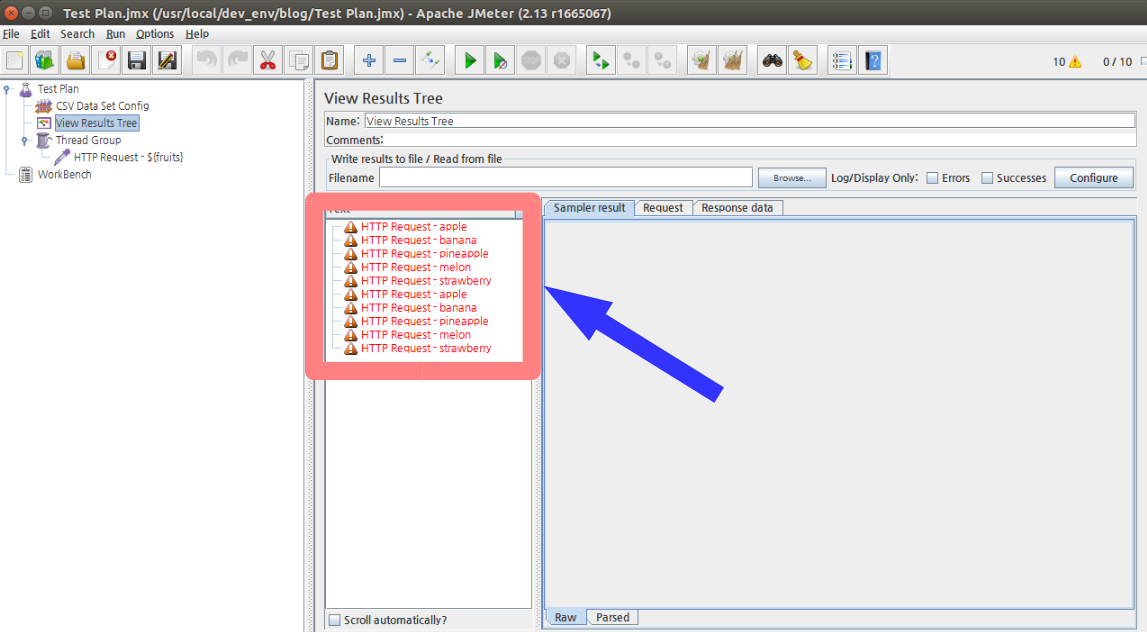This screenshot has width=1147, height=632.
Task: Click the Undo arrow icon
Action: pyautogui.click(x=207, y=60)
